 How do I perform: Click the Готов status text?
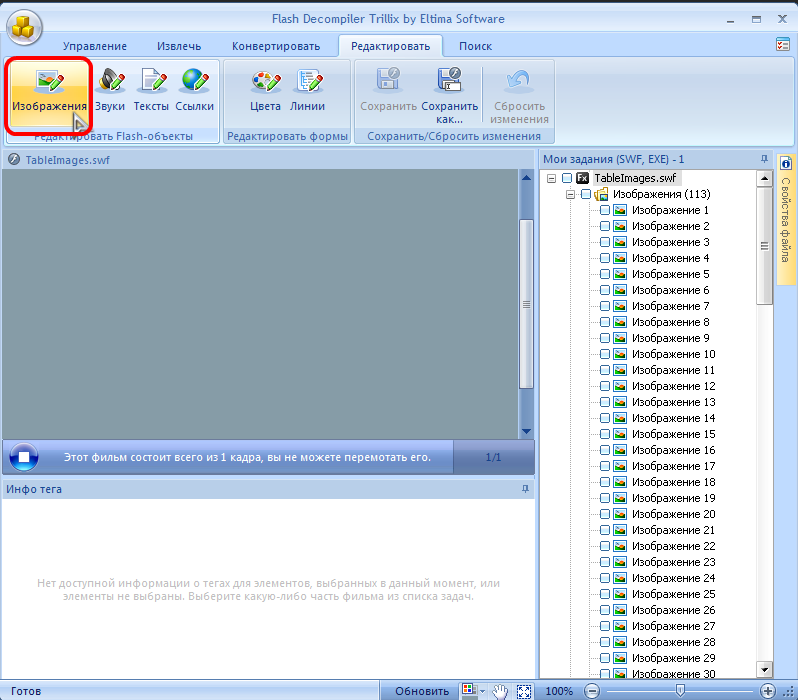point(26,691)
